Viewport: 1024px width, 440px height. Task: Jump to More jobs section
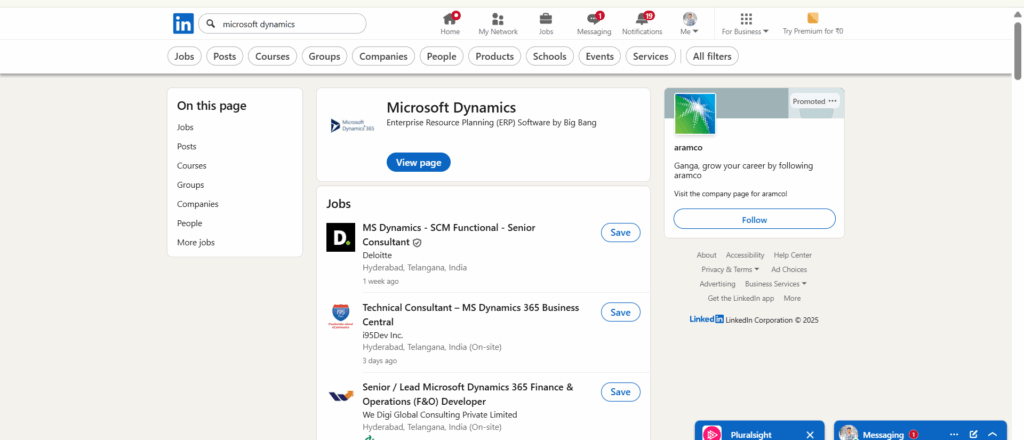196,242
